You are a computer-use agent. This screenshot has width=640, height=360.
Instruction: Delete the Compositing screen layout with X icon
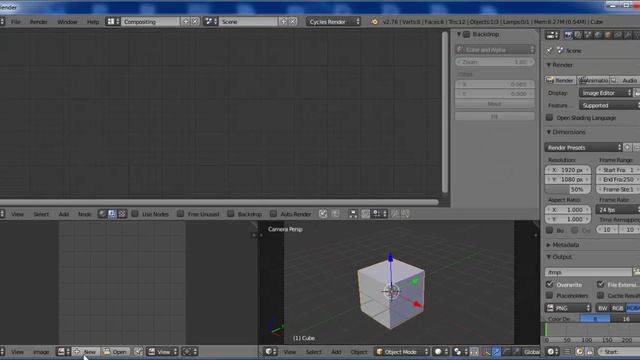[x=195, y=22]
